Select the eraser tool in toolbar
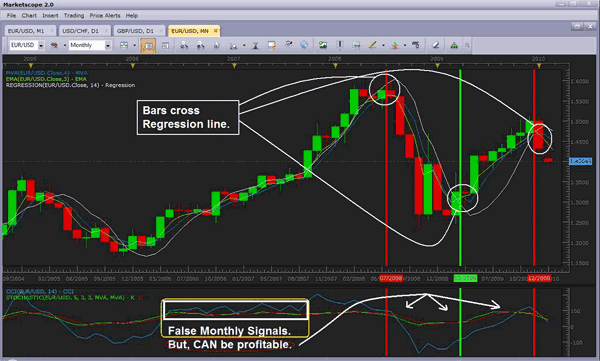Screen dimensions: 600x361 coord(435,45)
